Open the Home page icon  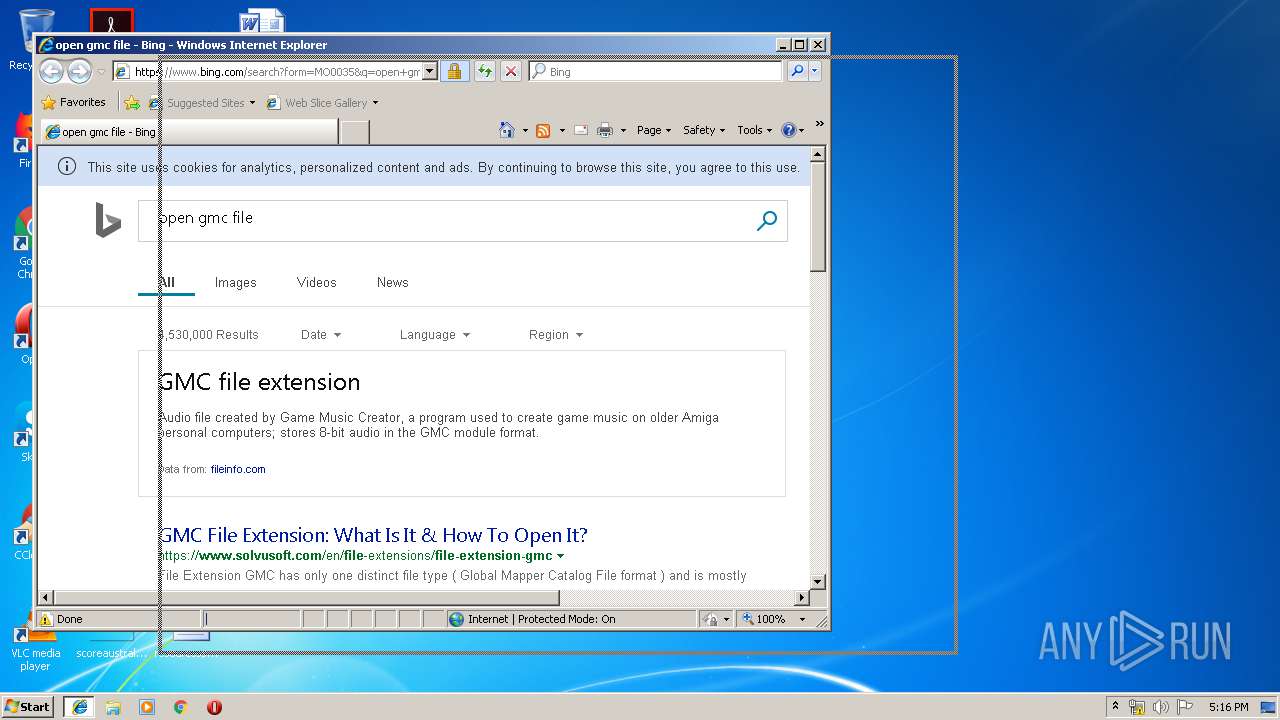point(507,130)
